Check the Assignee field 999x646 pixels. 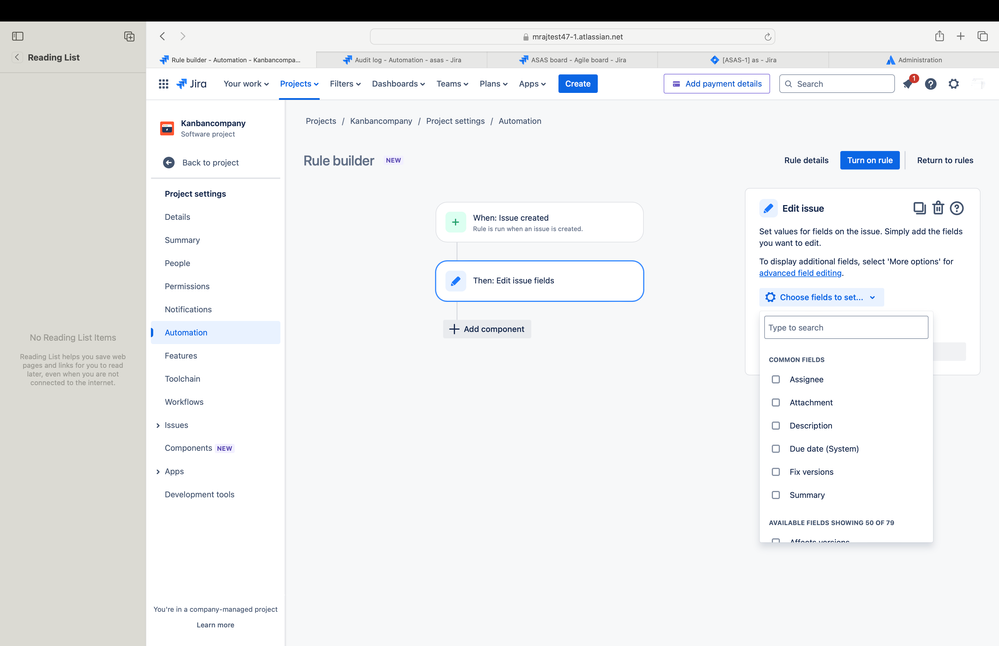click(x=775, y=379)
